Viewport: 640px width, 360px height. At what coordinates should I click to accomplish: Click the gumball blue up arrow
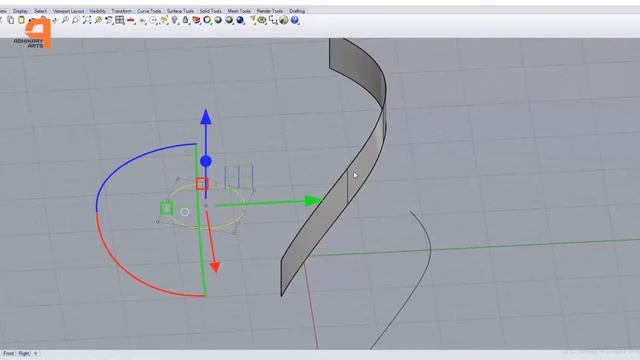(206, 117)
